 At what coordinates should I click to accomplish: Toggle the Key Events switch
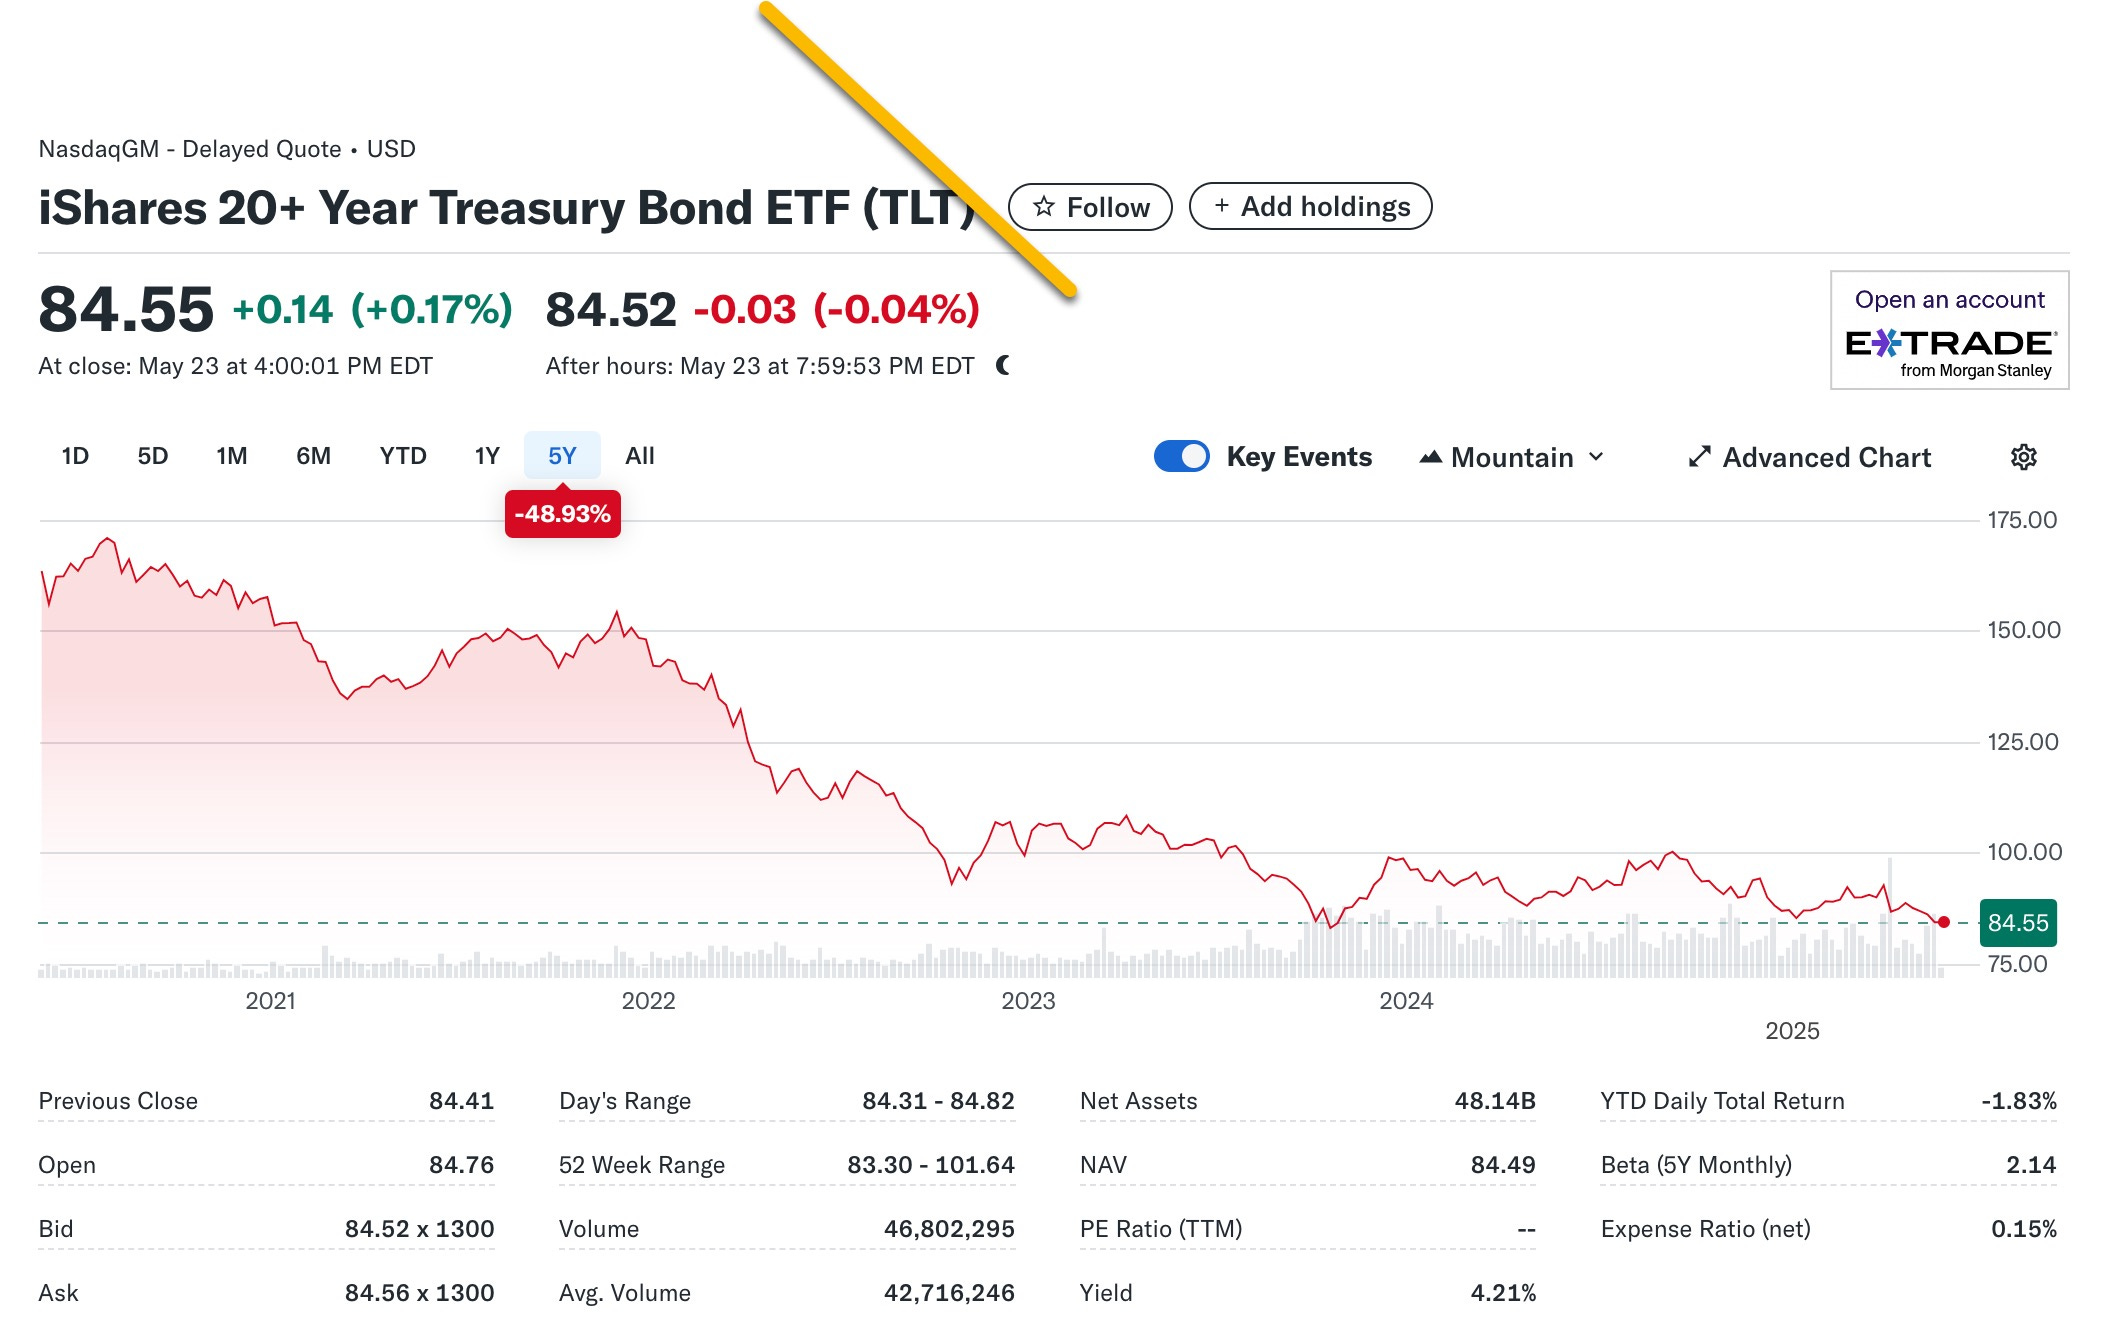click(1181, 456)
